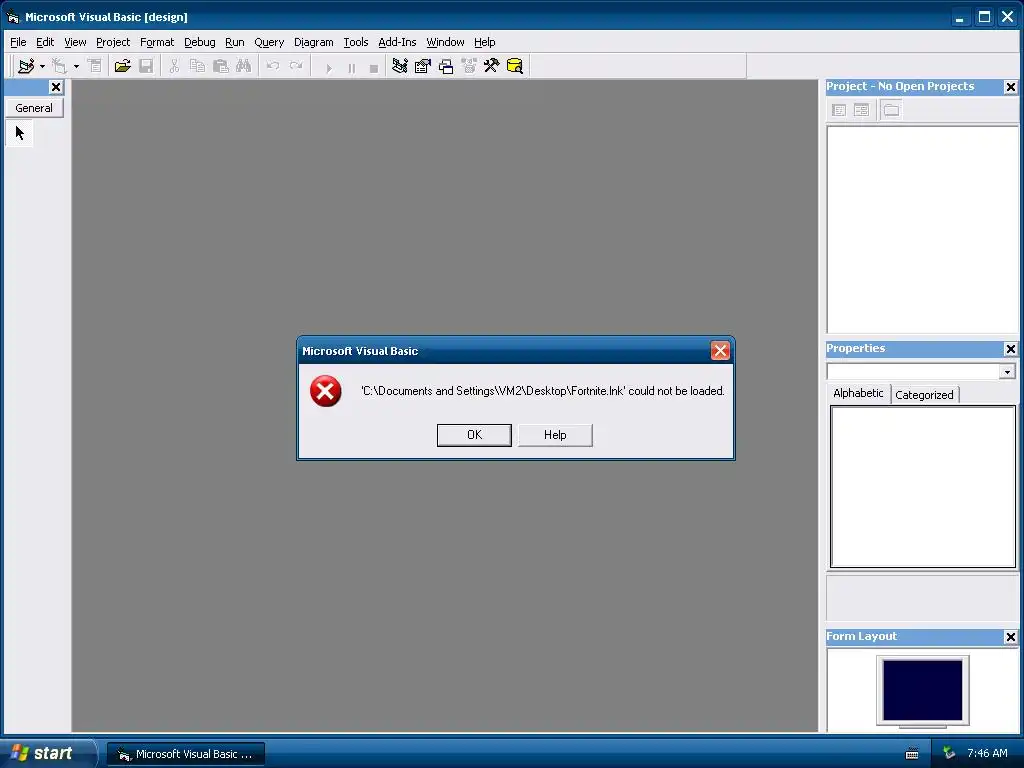Click the Project - No Open Projects title
Viewport: 1024px width, 768px height.
pos(900,86)
